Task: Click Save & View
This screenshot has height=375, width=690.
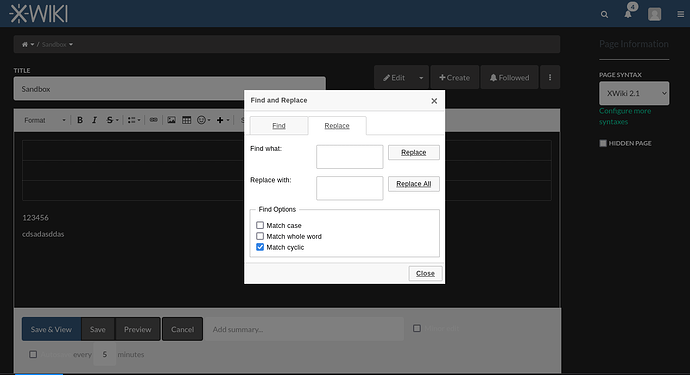Action: (51, 329)
